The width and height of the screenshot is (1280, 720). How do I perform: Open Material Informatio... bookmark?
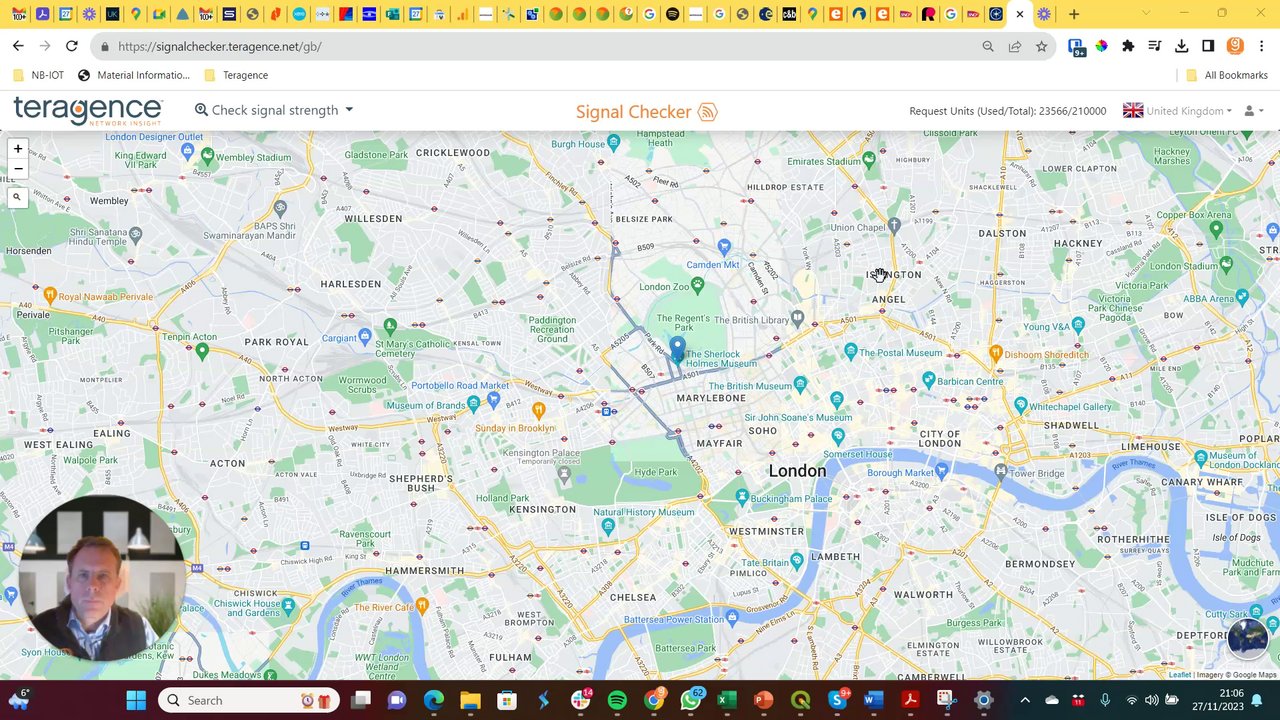133,75
